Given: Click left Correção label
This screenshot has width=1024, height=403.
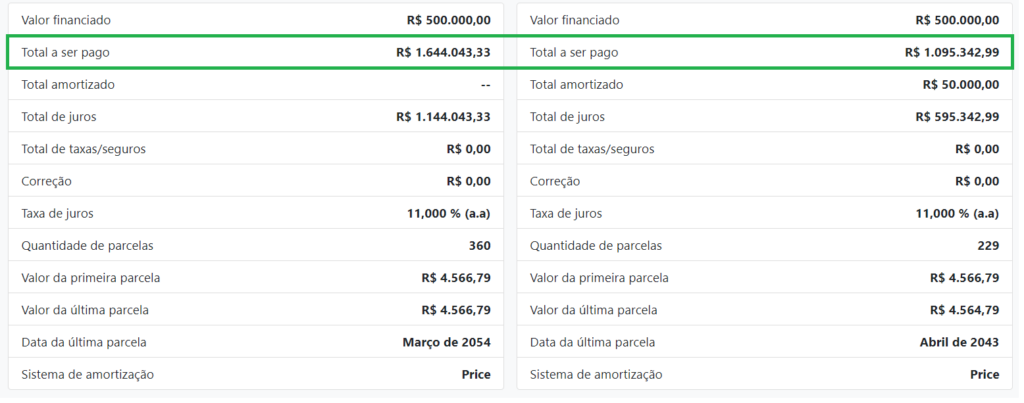Looking at the screenshot, I should tap(46, 181).
